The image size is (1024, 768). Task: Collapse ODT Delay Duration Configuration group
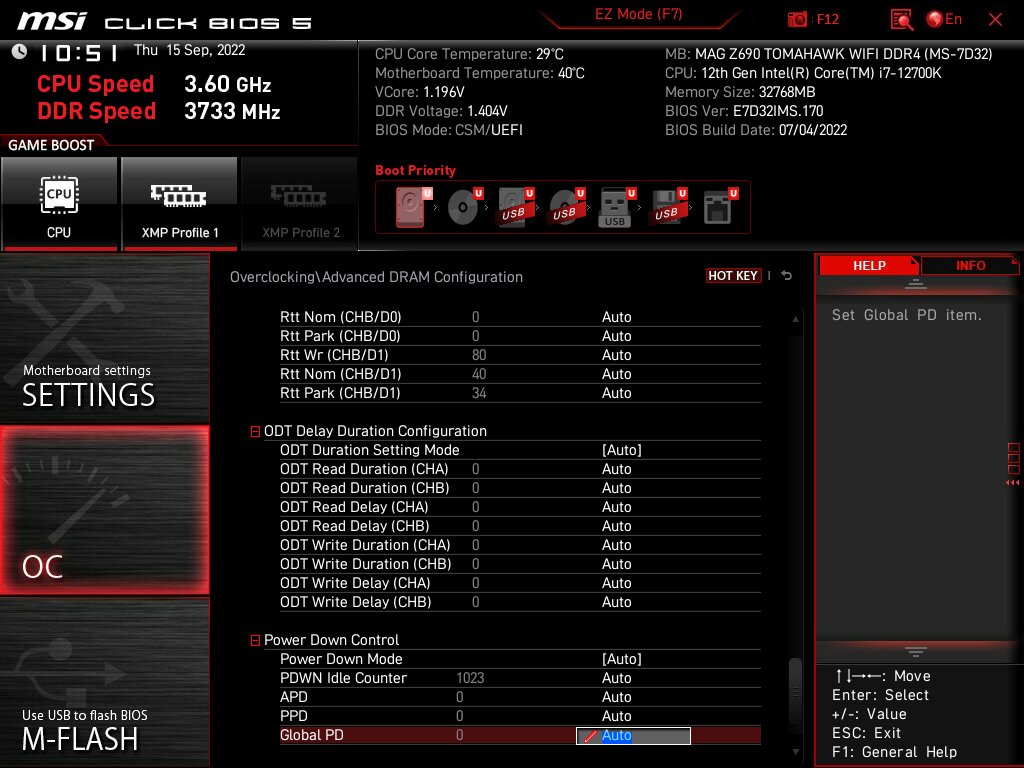click(x=255, y=432)
